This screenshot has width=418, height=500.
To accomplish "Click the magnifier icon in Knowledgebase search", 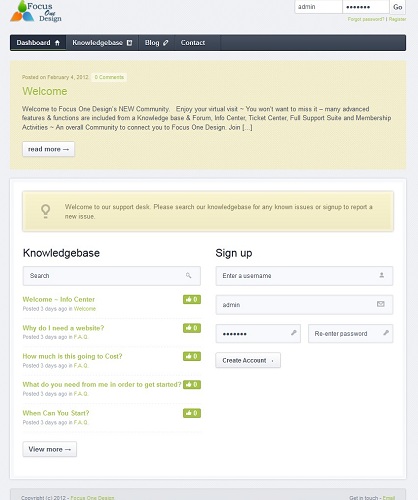I will coord(188,275).
